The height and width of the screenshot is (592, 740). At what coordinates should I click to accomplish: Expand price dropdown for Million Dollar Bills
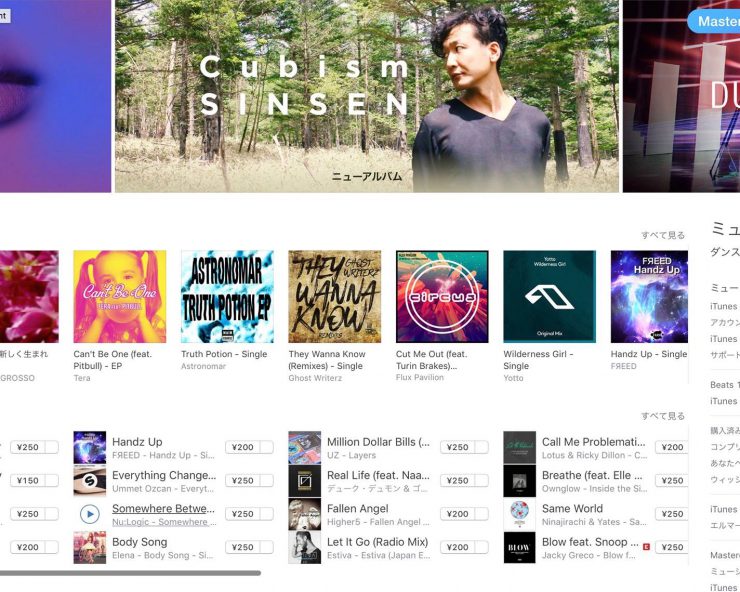(481, 447)
